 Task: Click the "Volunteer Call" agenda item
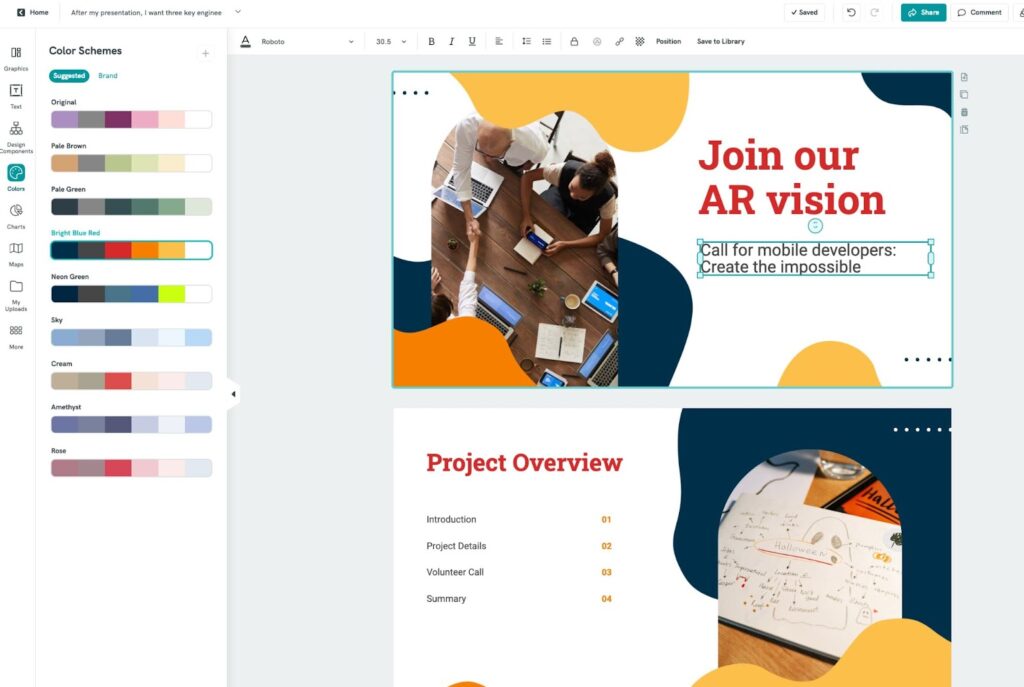click(x=455, y=572)
